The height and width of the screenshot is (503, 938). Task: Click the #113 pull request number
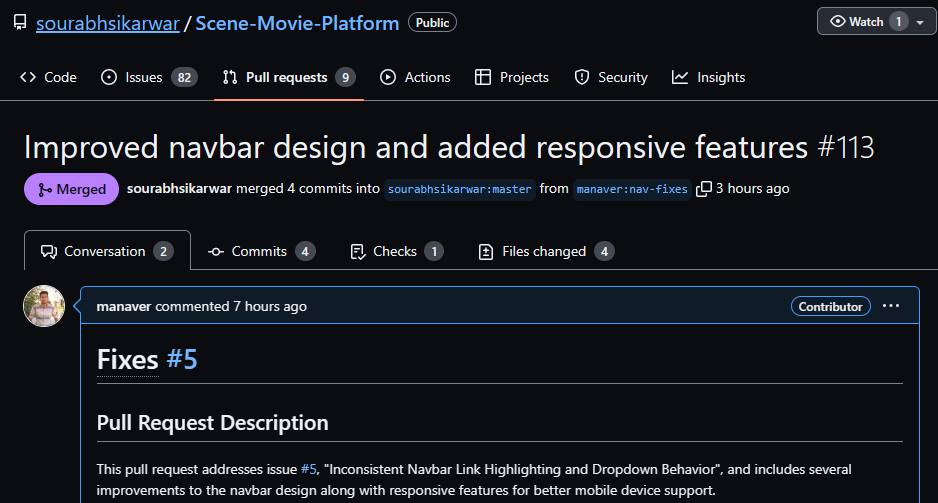click(x=846, y=147)
